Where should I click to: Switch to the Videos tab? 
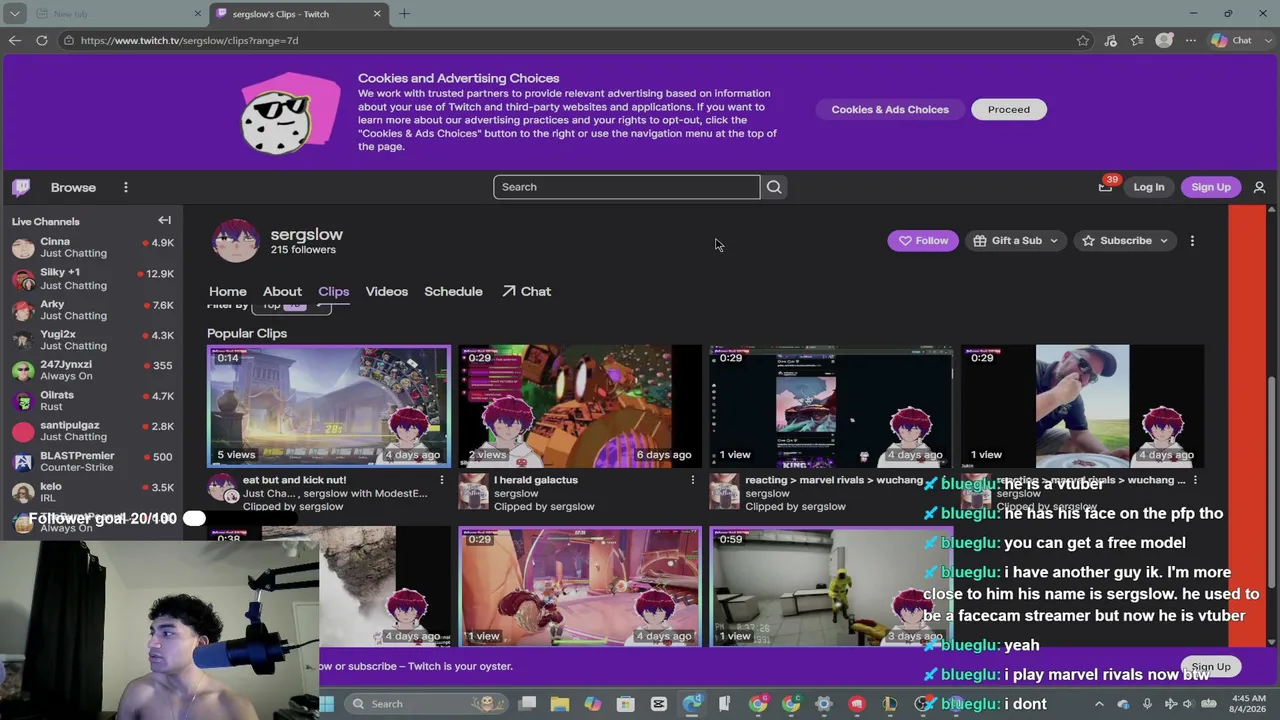(x=387, y=292)
